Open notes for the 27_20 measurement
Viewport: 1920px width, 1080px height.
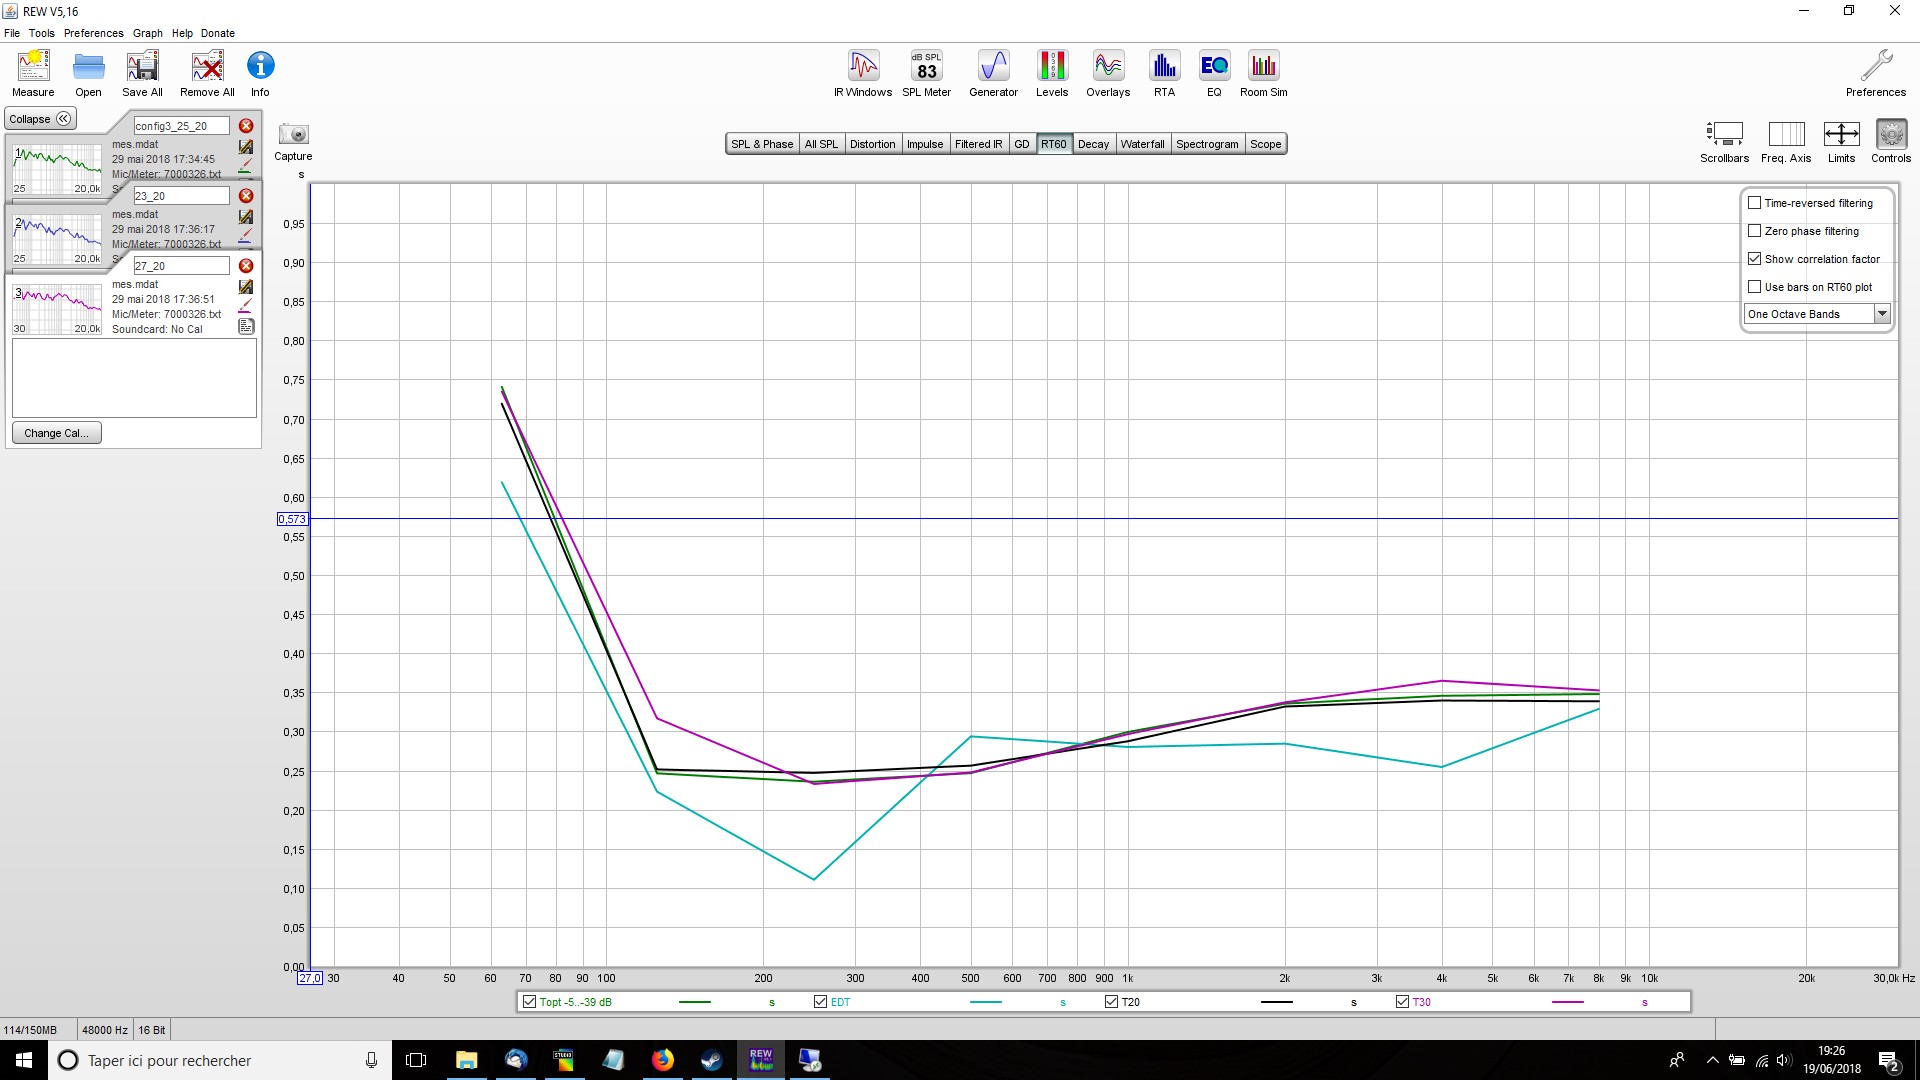pyautogui.click(x=246, y=326)
